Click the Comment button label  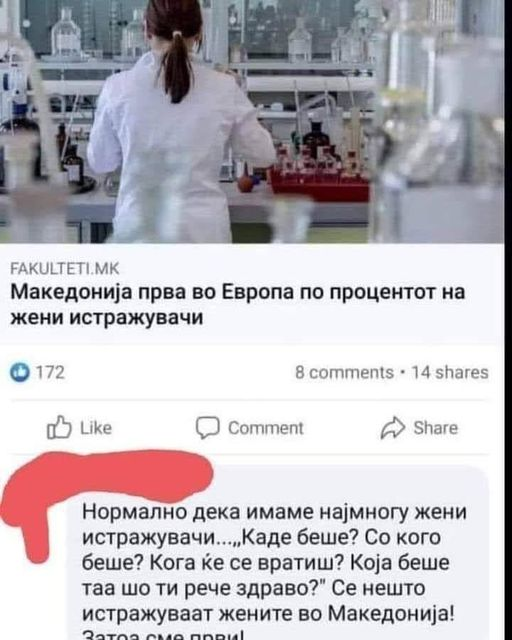point(266,428)
